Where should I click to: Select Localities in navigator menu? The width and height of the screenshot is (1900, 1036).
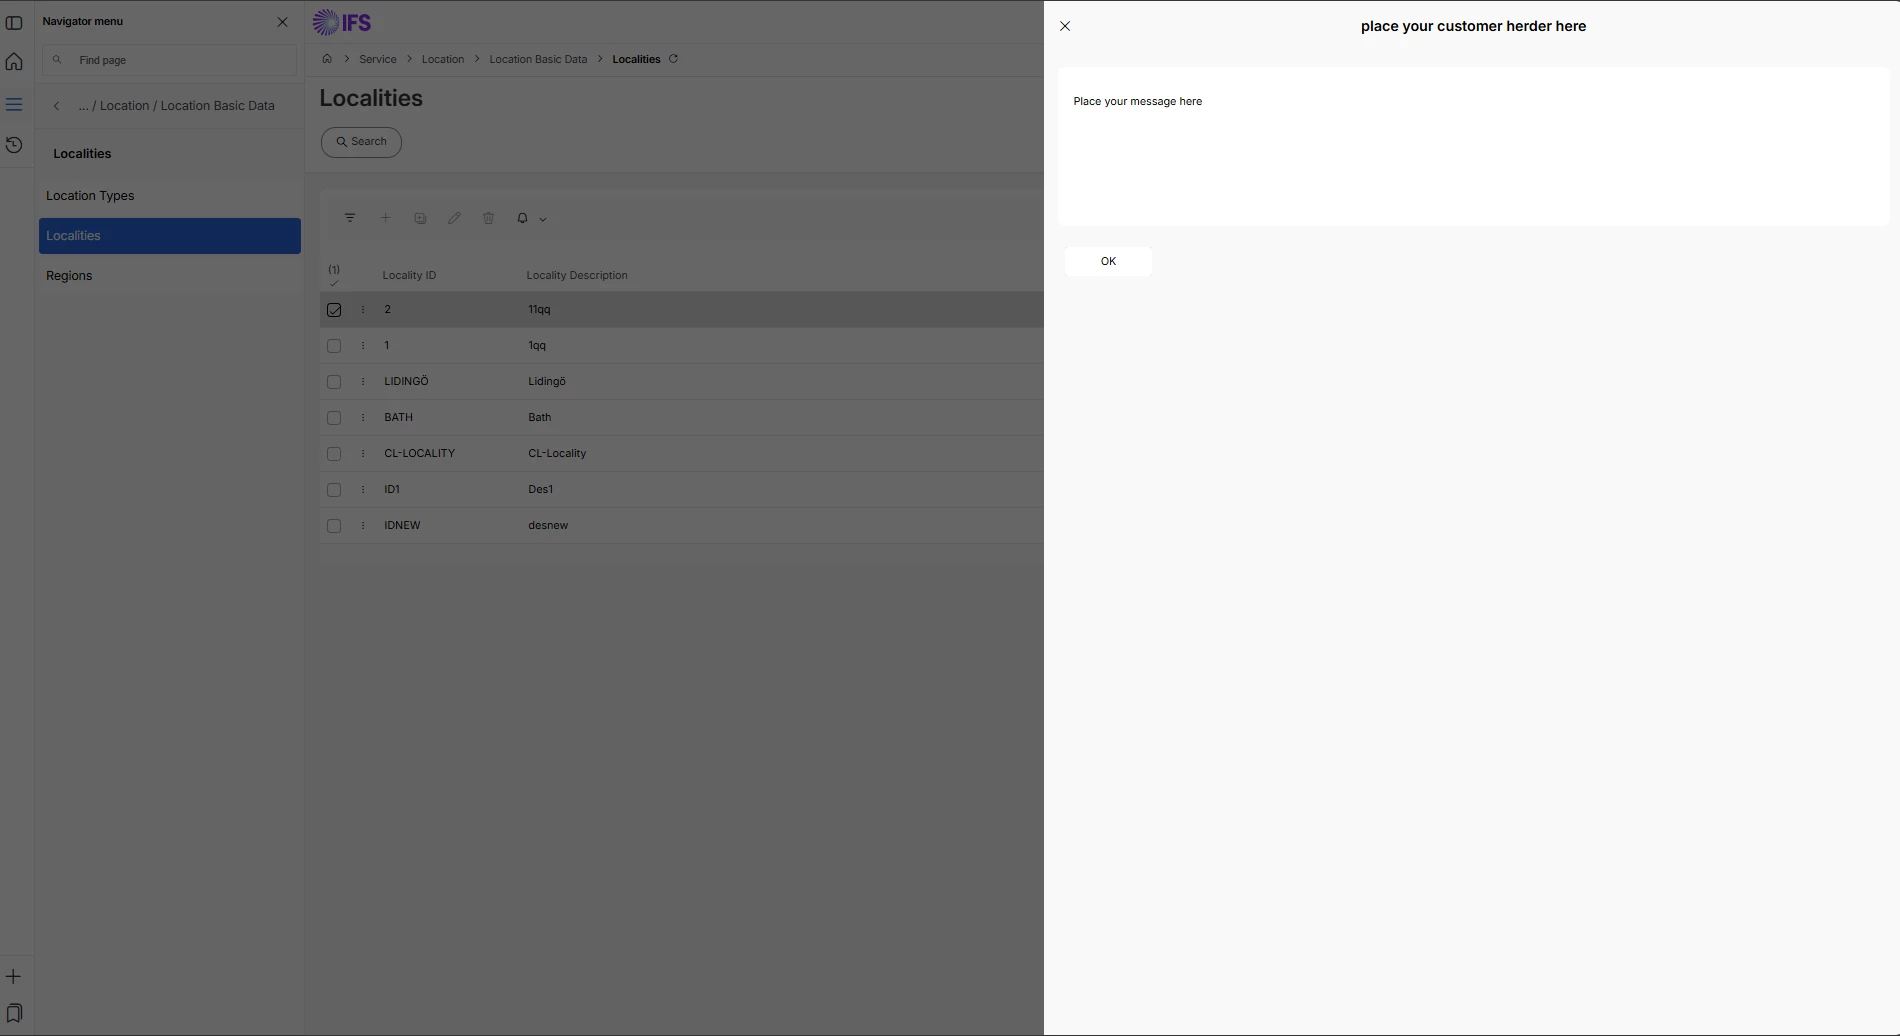[170, 236]
